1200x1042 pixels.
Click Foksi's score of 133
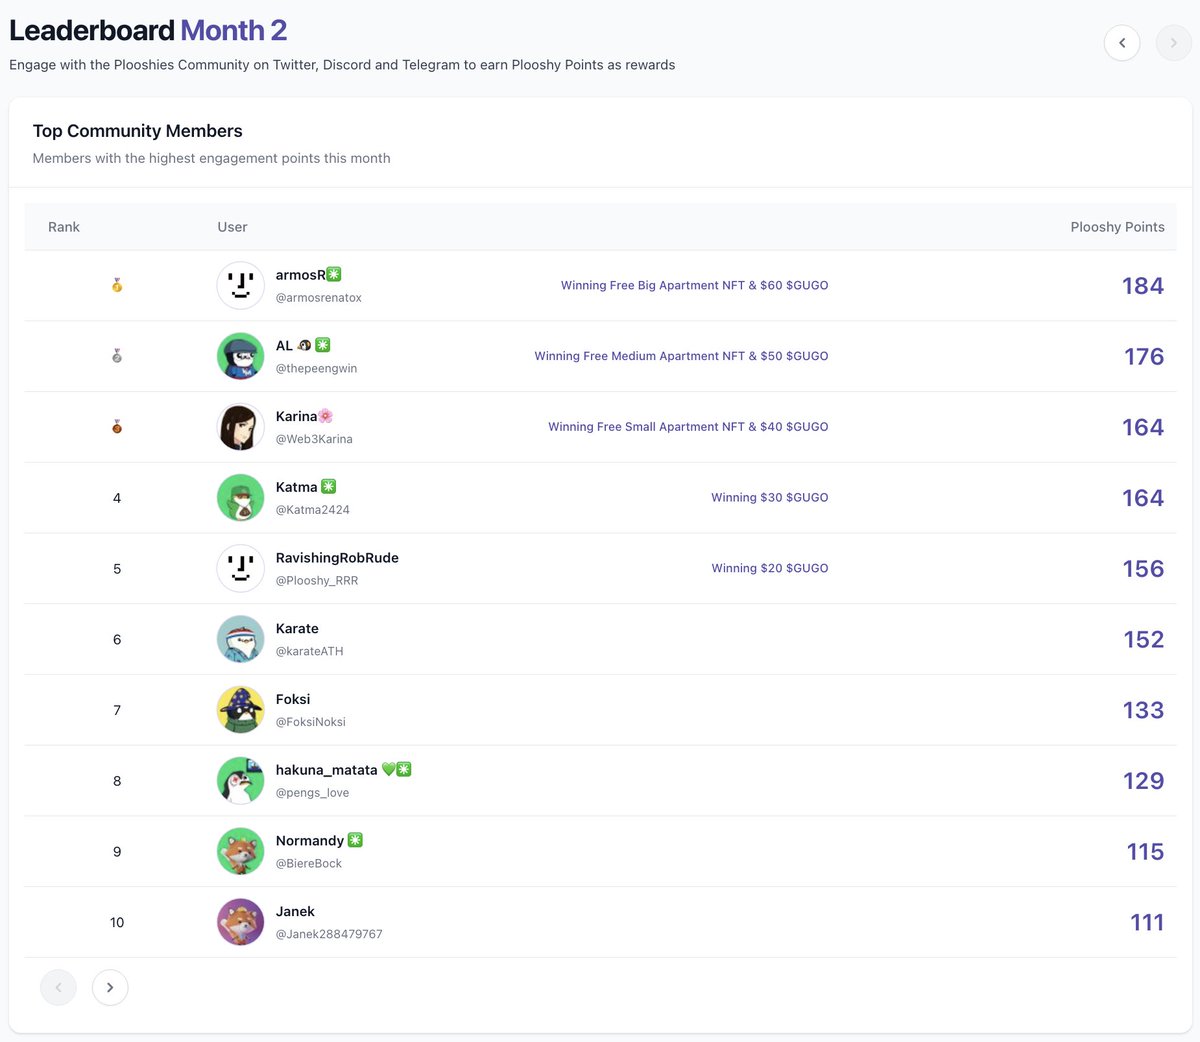point(1143,710)
